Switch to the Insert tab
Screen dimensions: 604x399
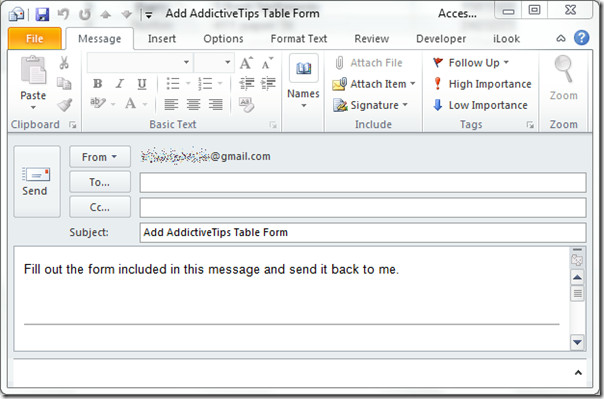[162, 39]
